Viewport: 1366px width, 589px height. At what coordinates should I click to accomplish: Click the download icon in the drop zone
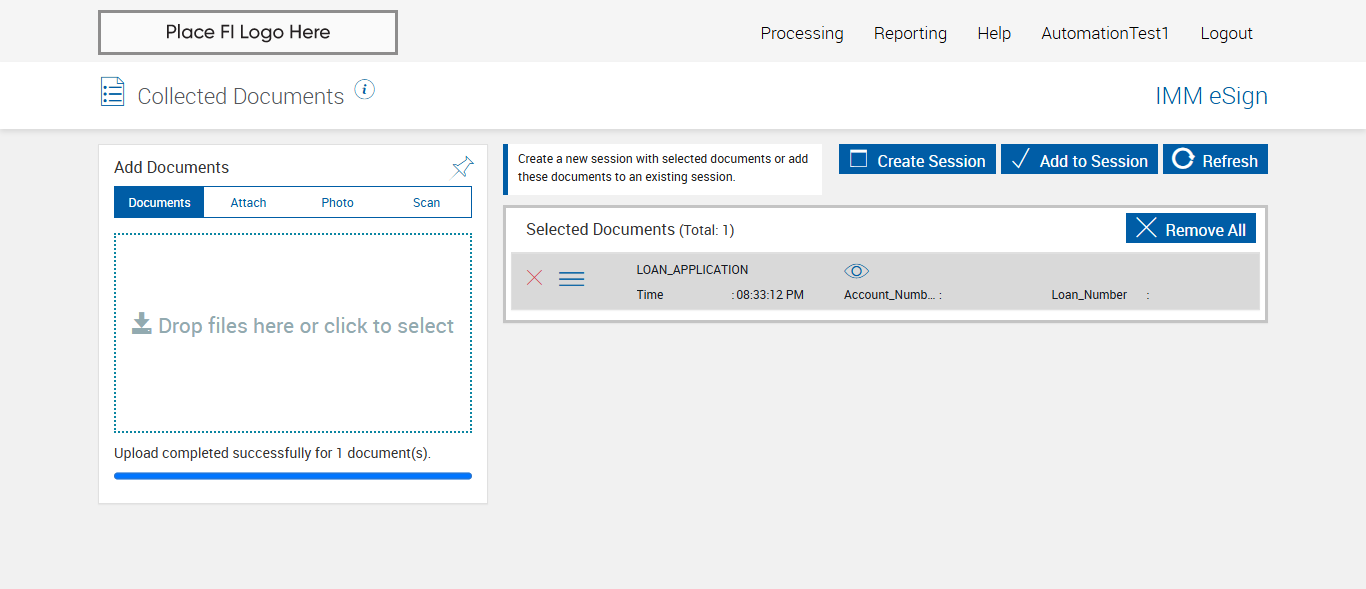tap(142, 324)
